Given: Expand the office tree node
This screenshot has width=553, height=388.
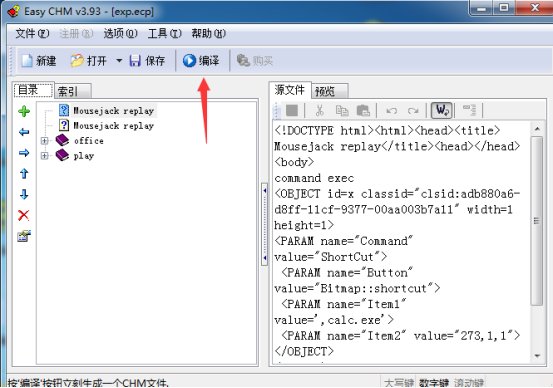Looking at the screenshot, I should pos(44,141).
